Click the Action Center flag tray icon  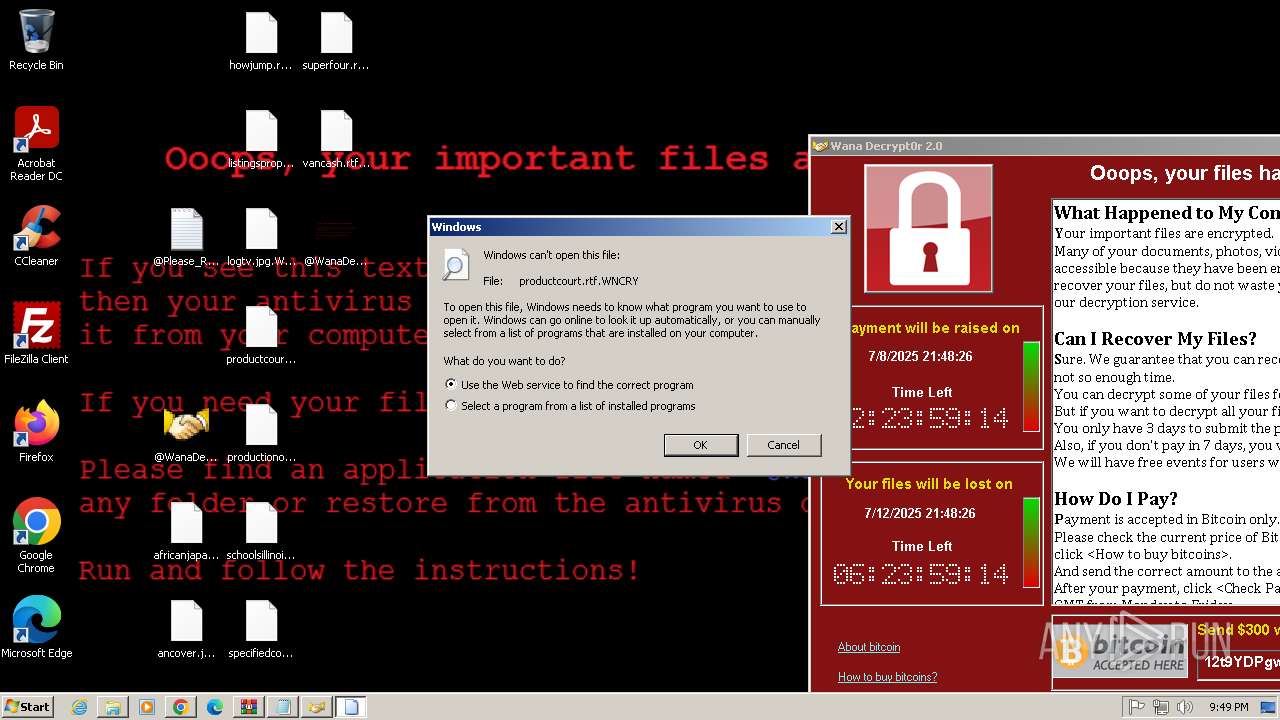click(1137, 707)
